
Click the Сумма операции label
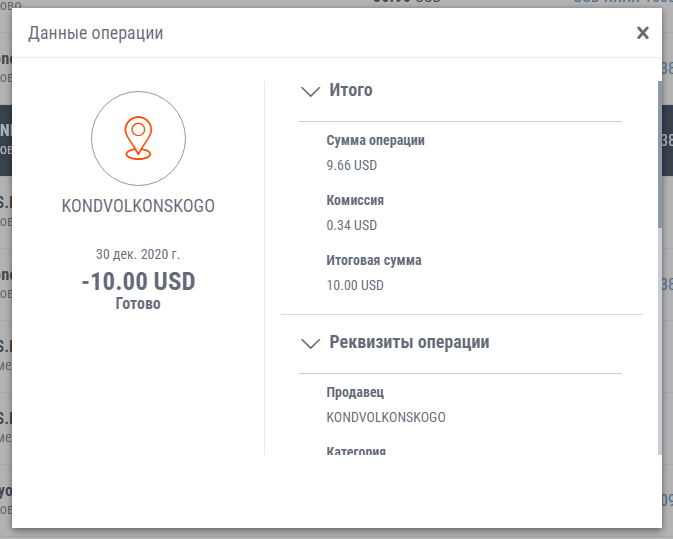(376, 140)
